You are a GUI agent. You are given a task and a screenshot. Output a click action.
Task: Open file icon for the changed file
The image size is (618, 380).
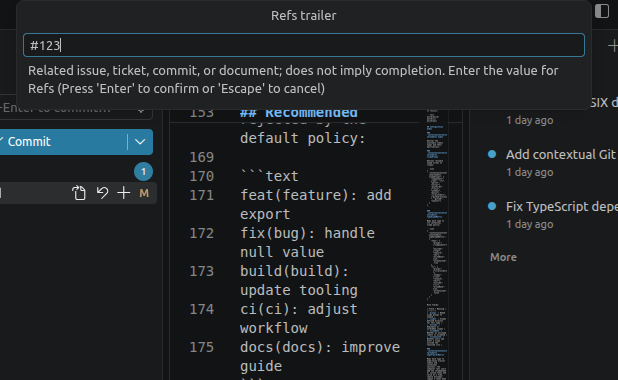(x=79, y=193)
